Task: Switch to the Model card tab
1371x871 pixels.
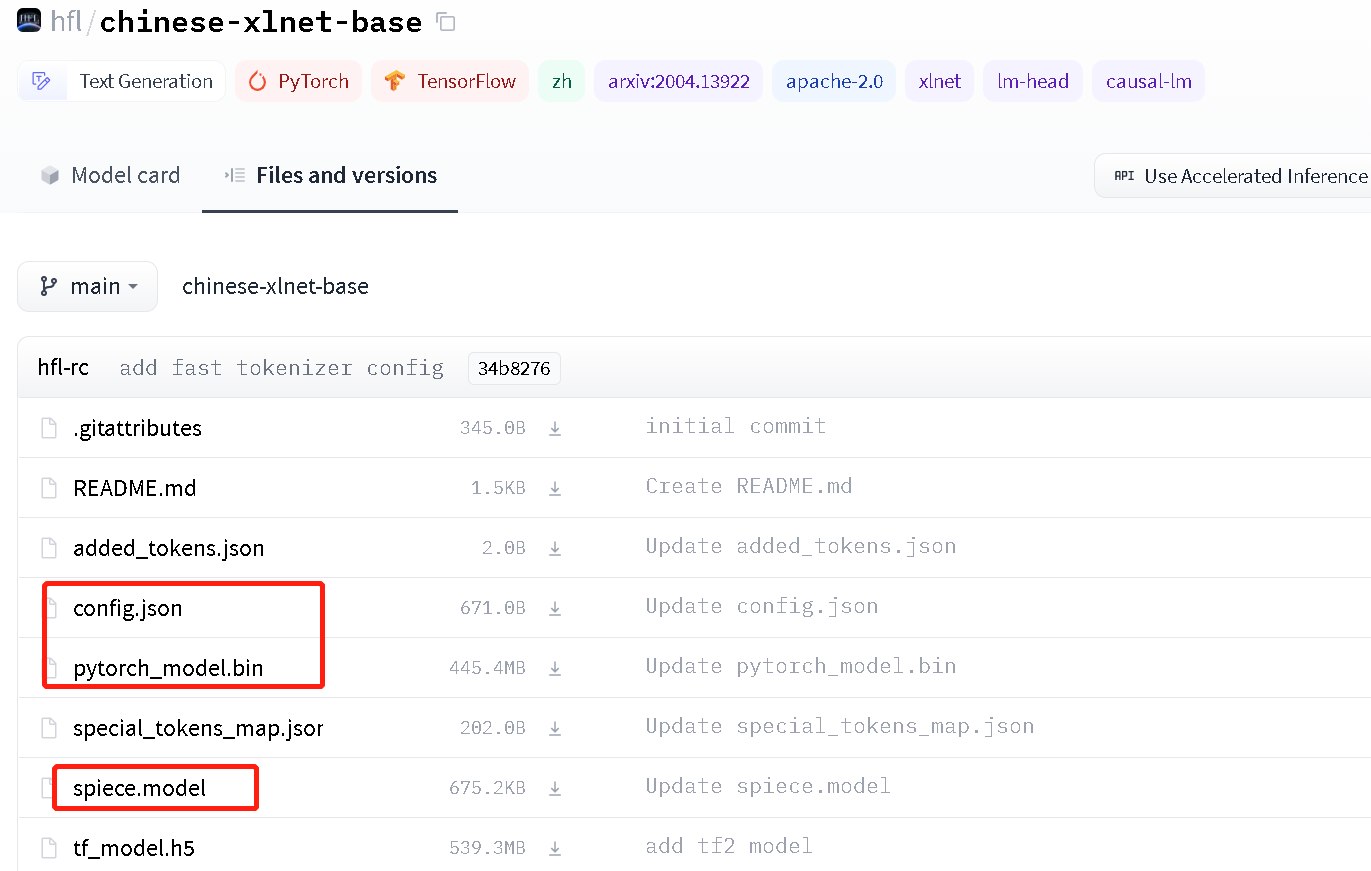Action: (110, 176)
